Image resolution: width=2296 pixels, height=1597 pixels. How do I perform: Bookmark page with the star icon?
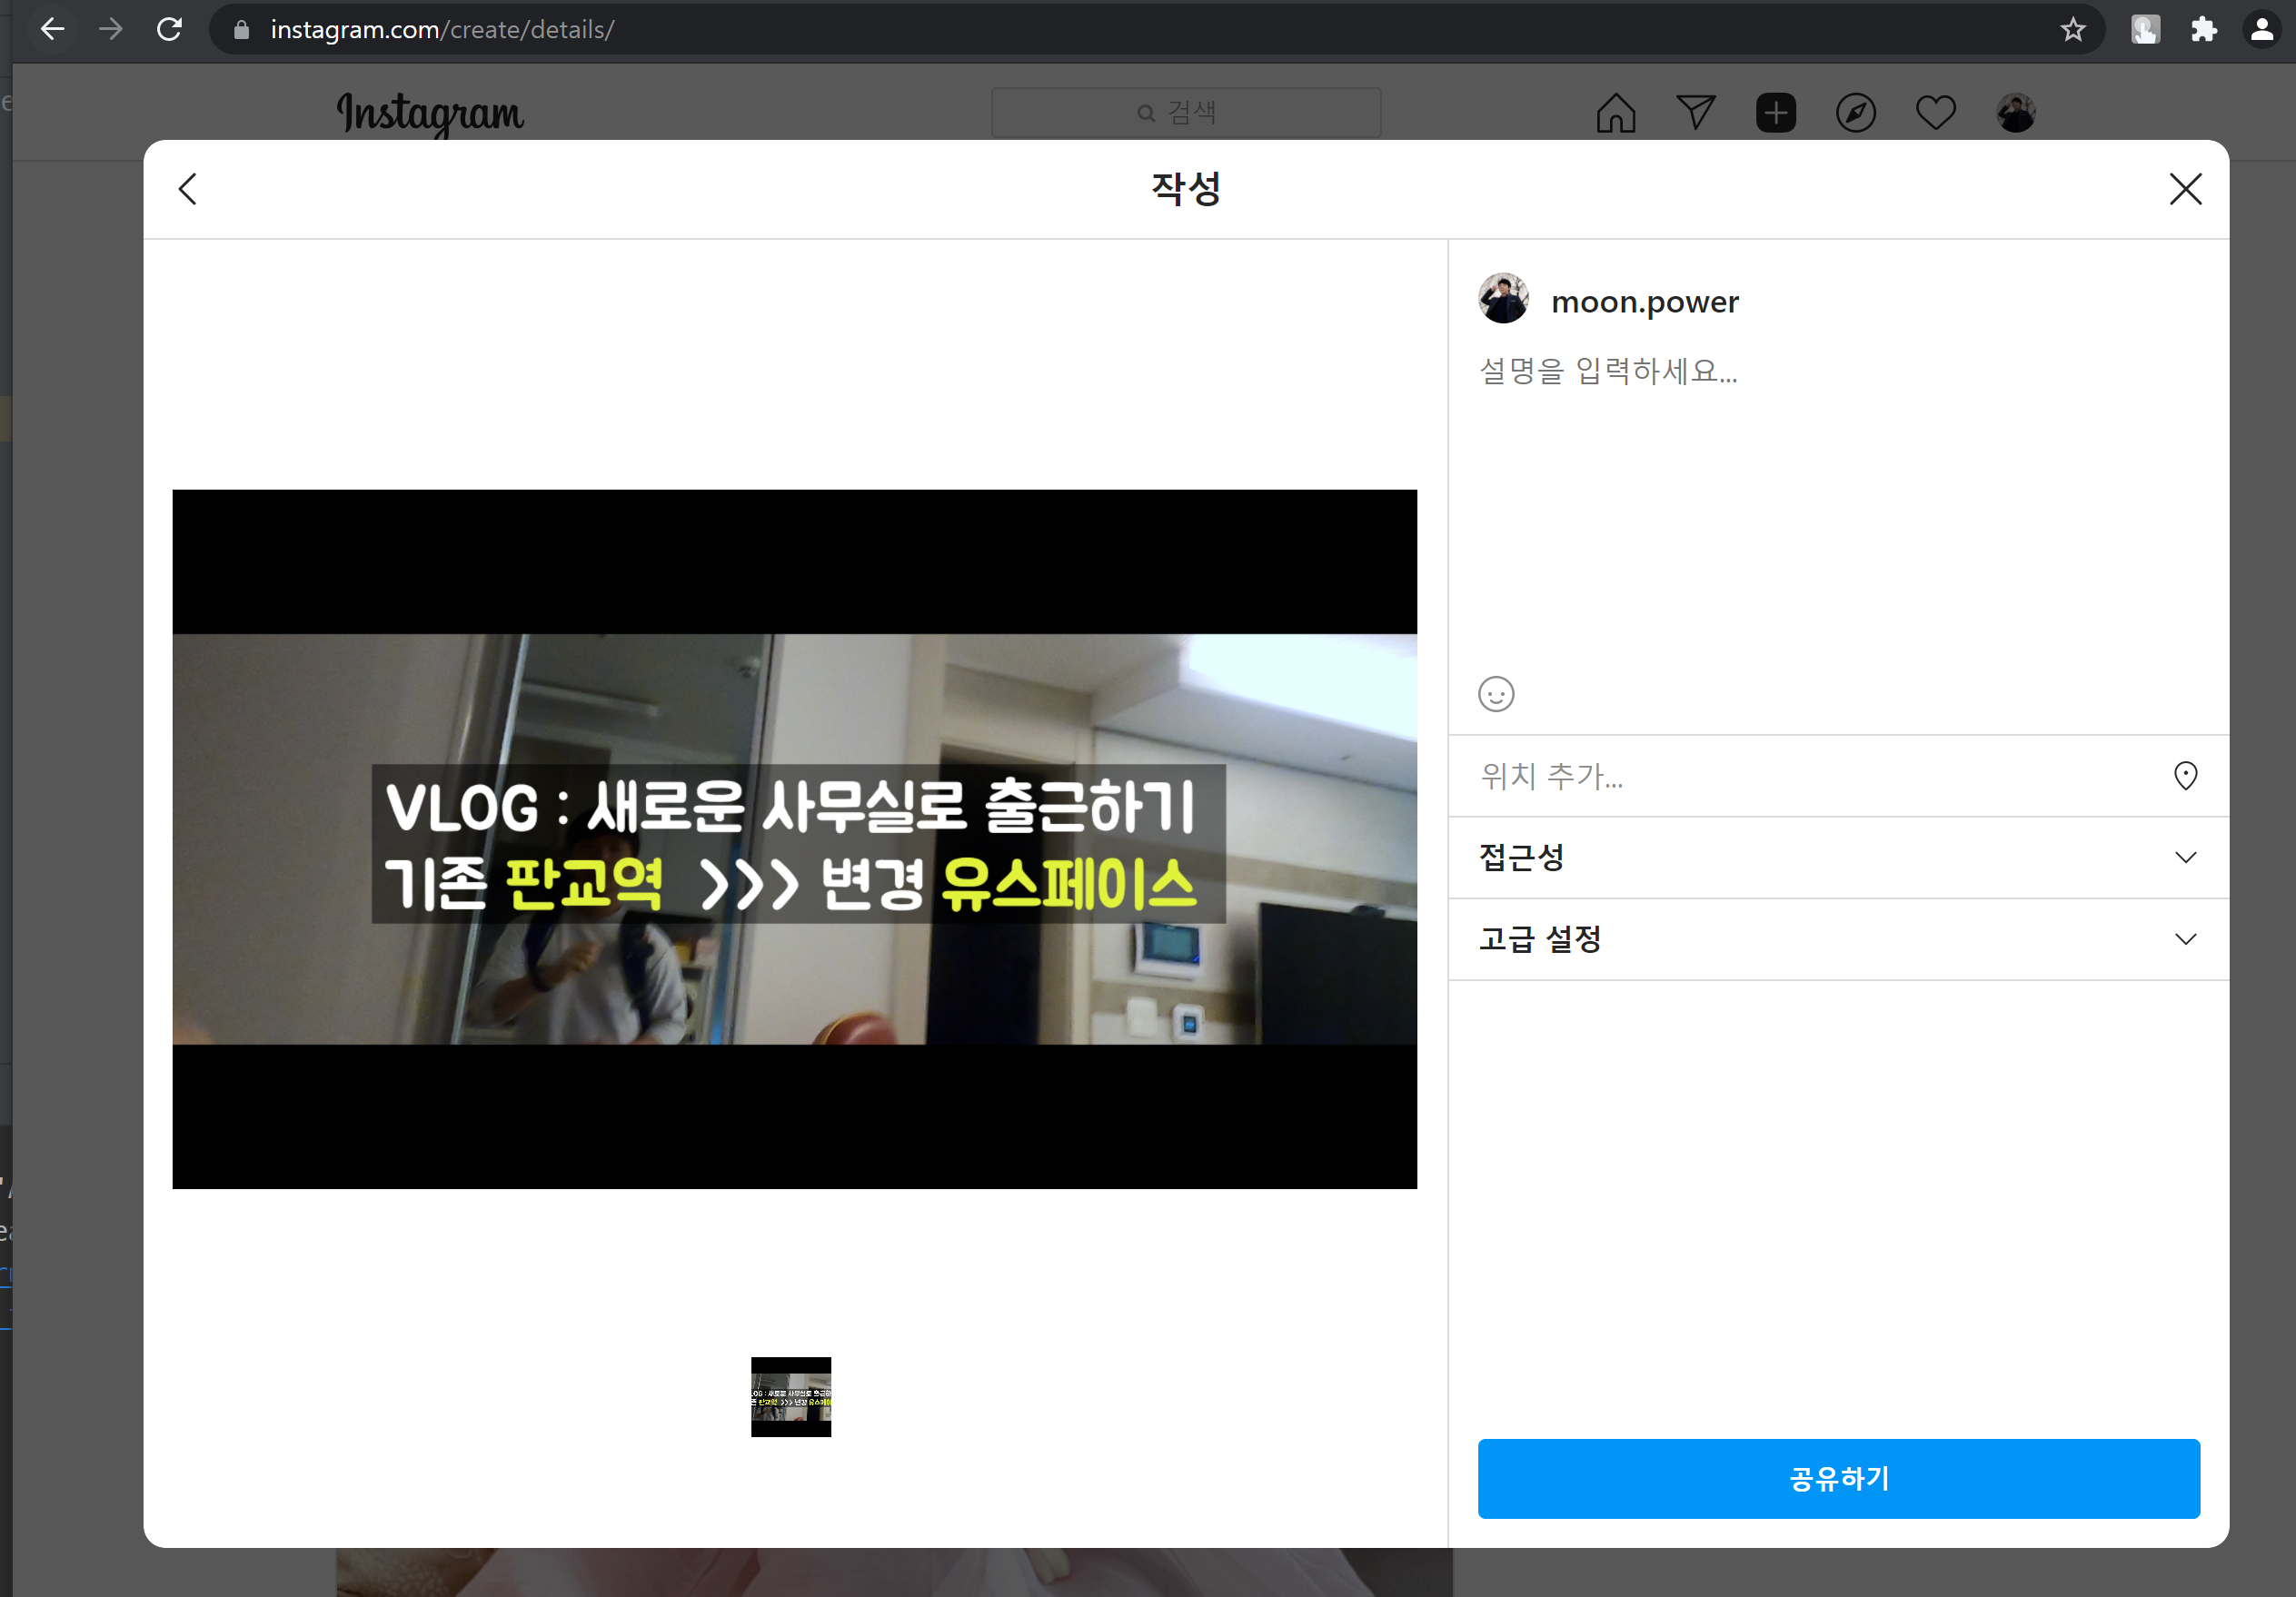coord(2073,30)
